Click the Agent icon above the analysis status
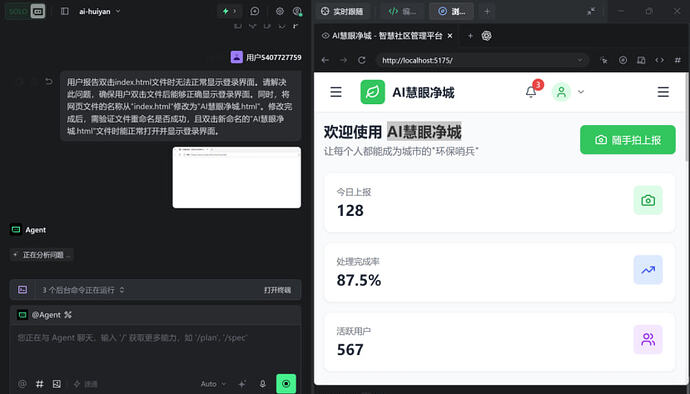This screenshot has width=690, height=394. (x=16, y=230)
